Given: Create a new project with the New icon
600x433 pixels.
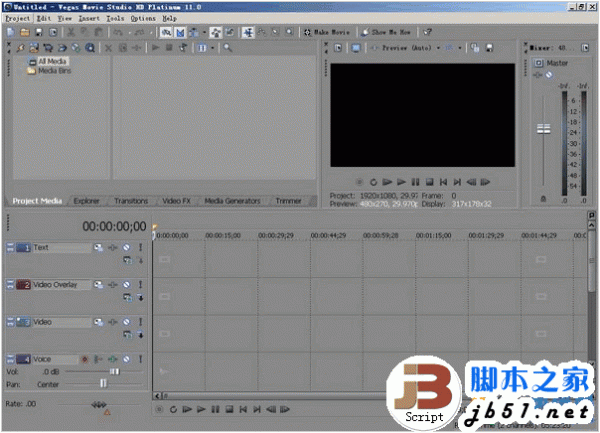Looking at the screenshot, I should click(x=11, y=33).
